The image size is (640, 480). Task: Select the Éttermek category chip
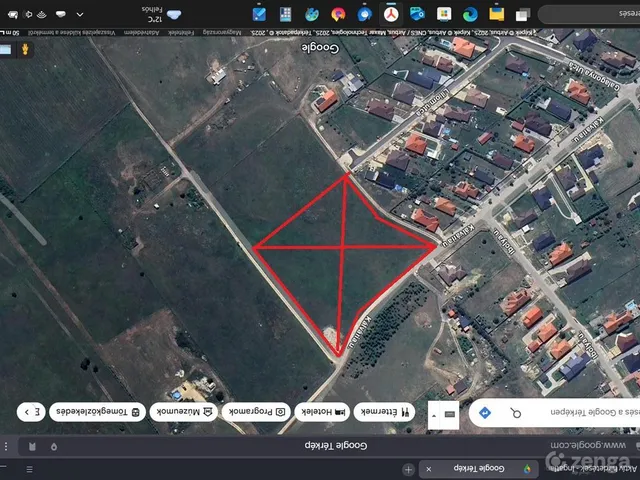pos(384,412)
